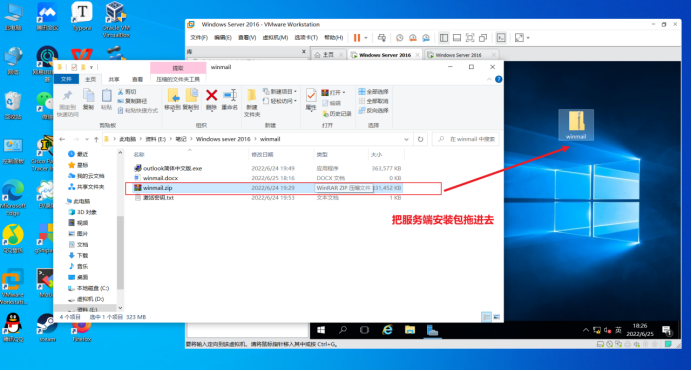The width and height of the screenshot is (692, 371).
Task: Toggle the quick access toolbar properties checkbox
Action: (x=74, y=67)
